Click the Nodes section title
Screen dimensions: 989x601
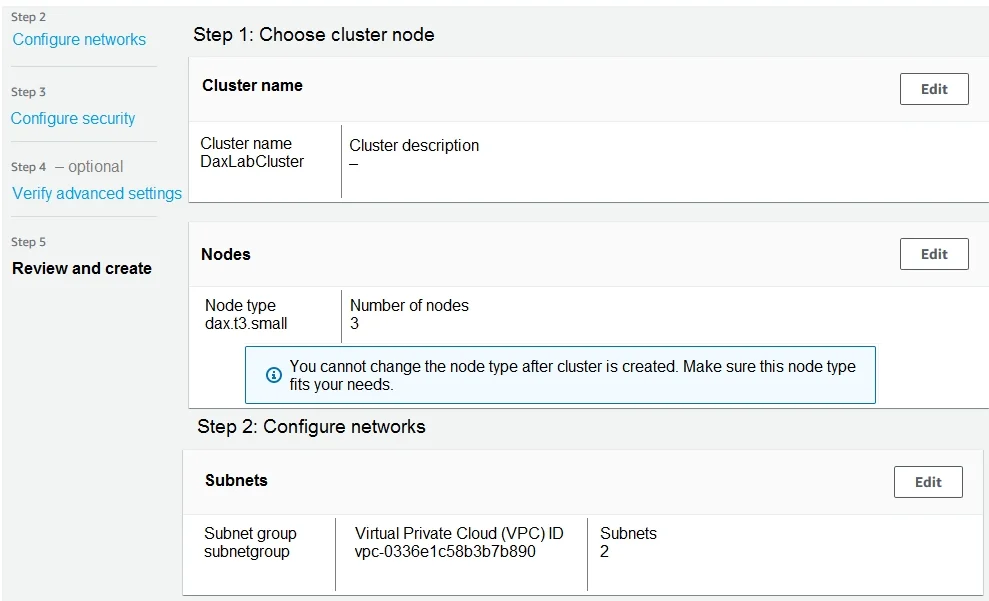pyautogui.click(x=226, y=254)
